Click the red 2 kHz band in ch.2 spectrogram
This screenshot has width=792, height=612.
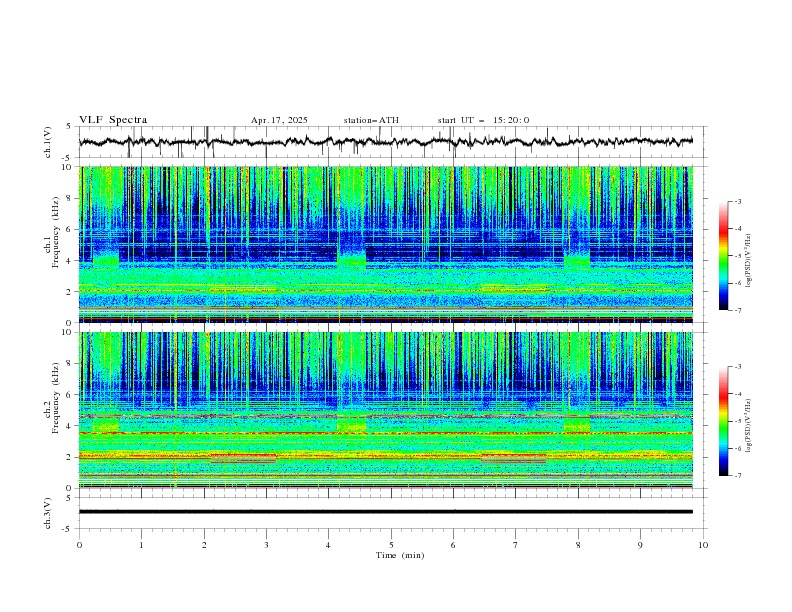coord(386,456)
